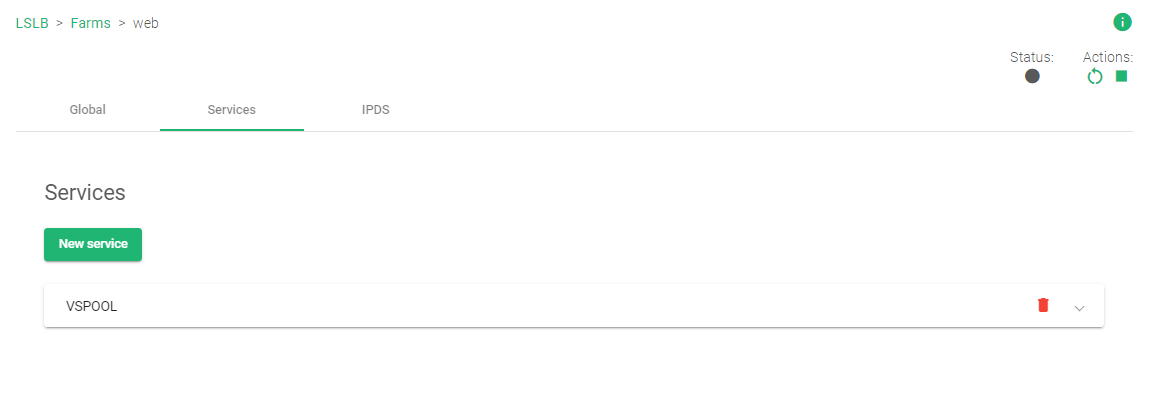Click the chevron arrow beside the trash icon
1151x405 pixels.
click(x=1079, y=308)
